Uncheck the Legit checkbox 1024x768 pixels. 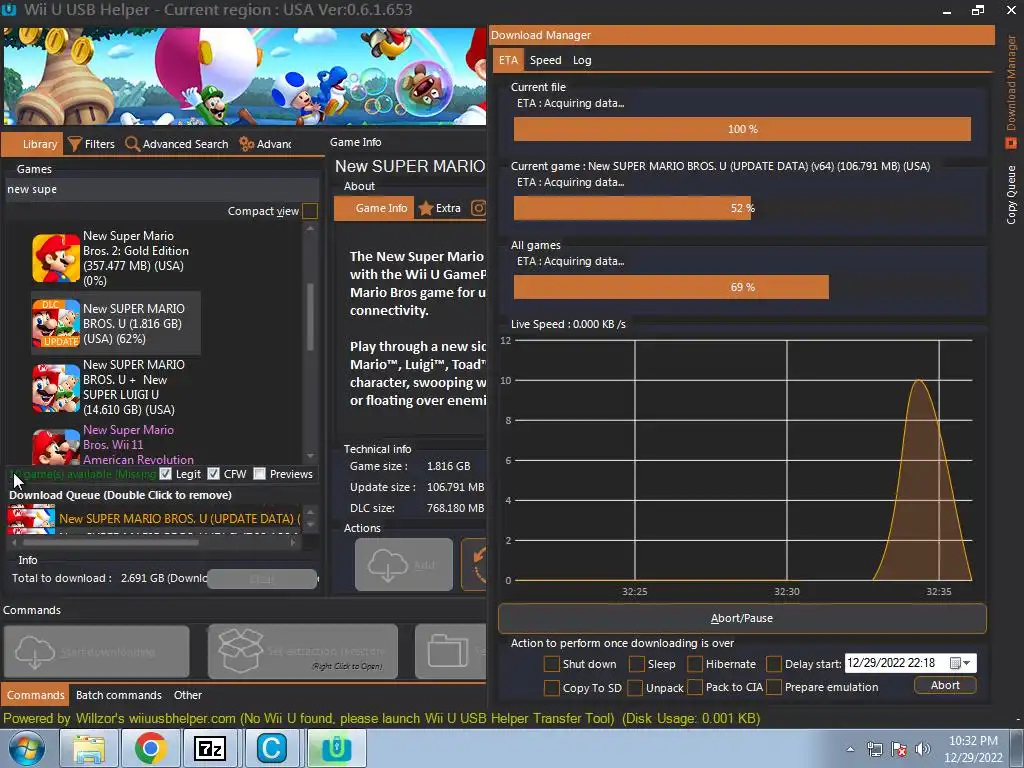(x=165, y=473)
